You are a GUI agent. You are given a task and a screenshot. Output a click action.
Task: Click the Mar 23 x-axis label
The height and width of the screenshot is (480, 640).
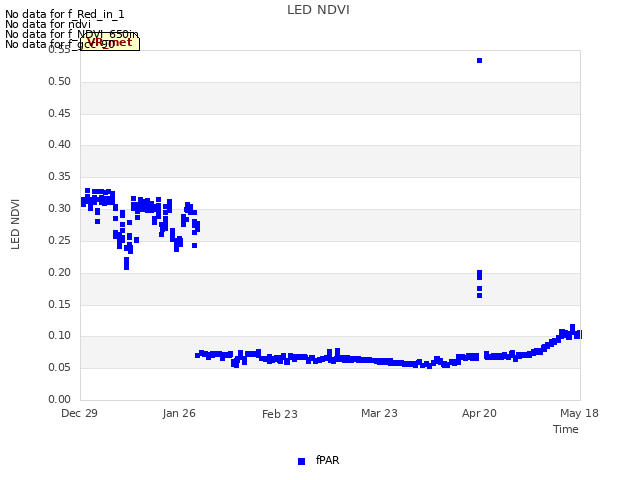(x=379, y=413)
